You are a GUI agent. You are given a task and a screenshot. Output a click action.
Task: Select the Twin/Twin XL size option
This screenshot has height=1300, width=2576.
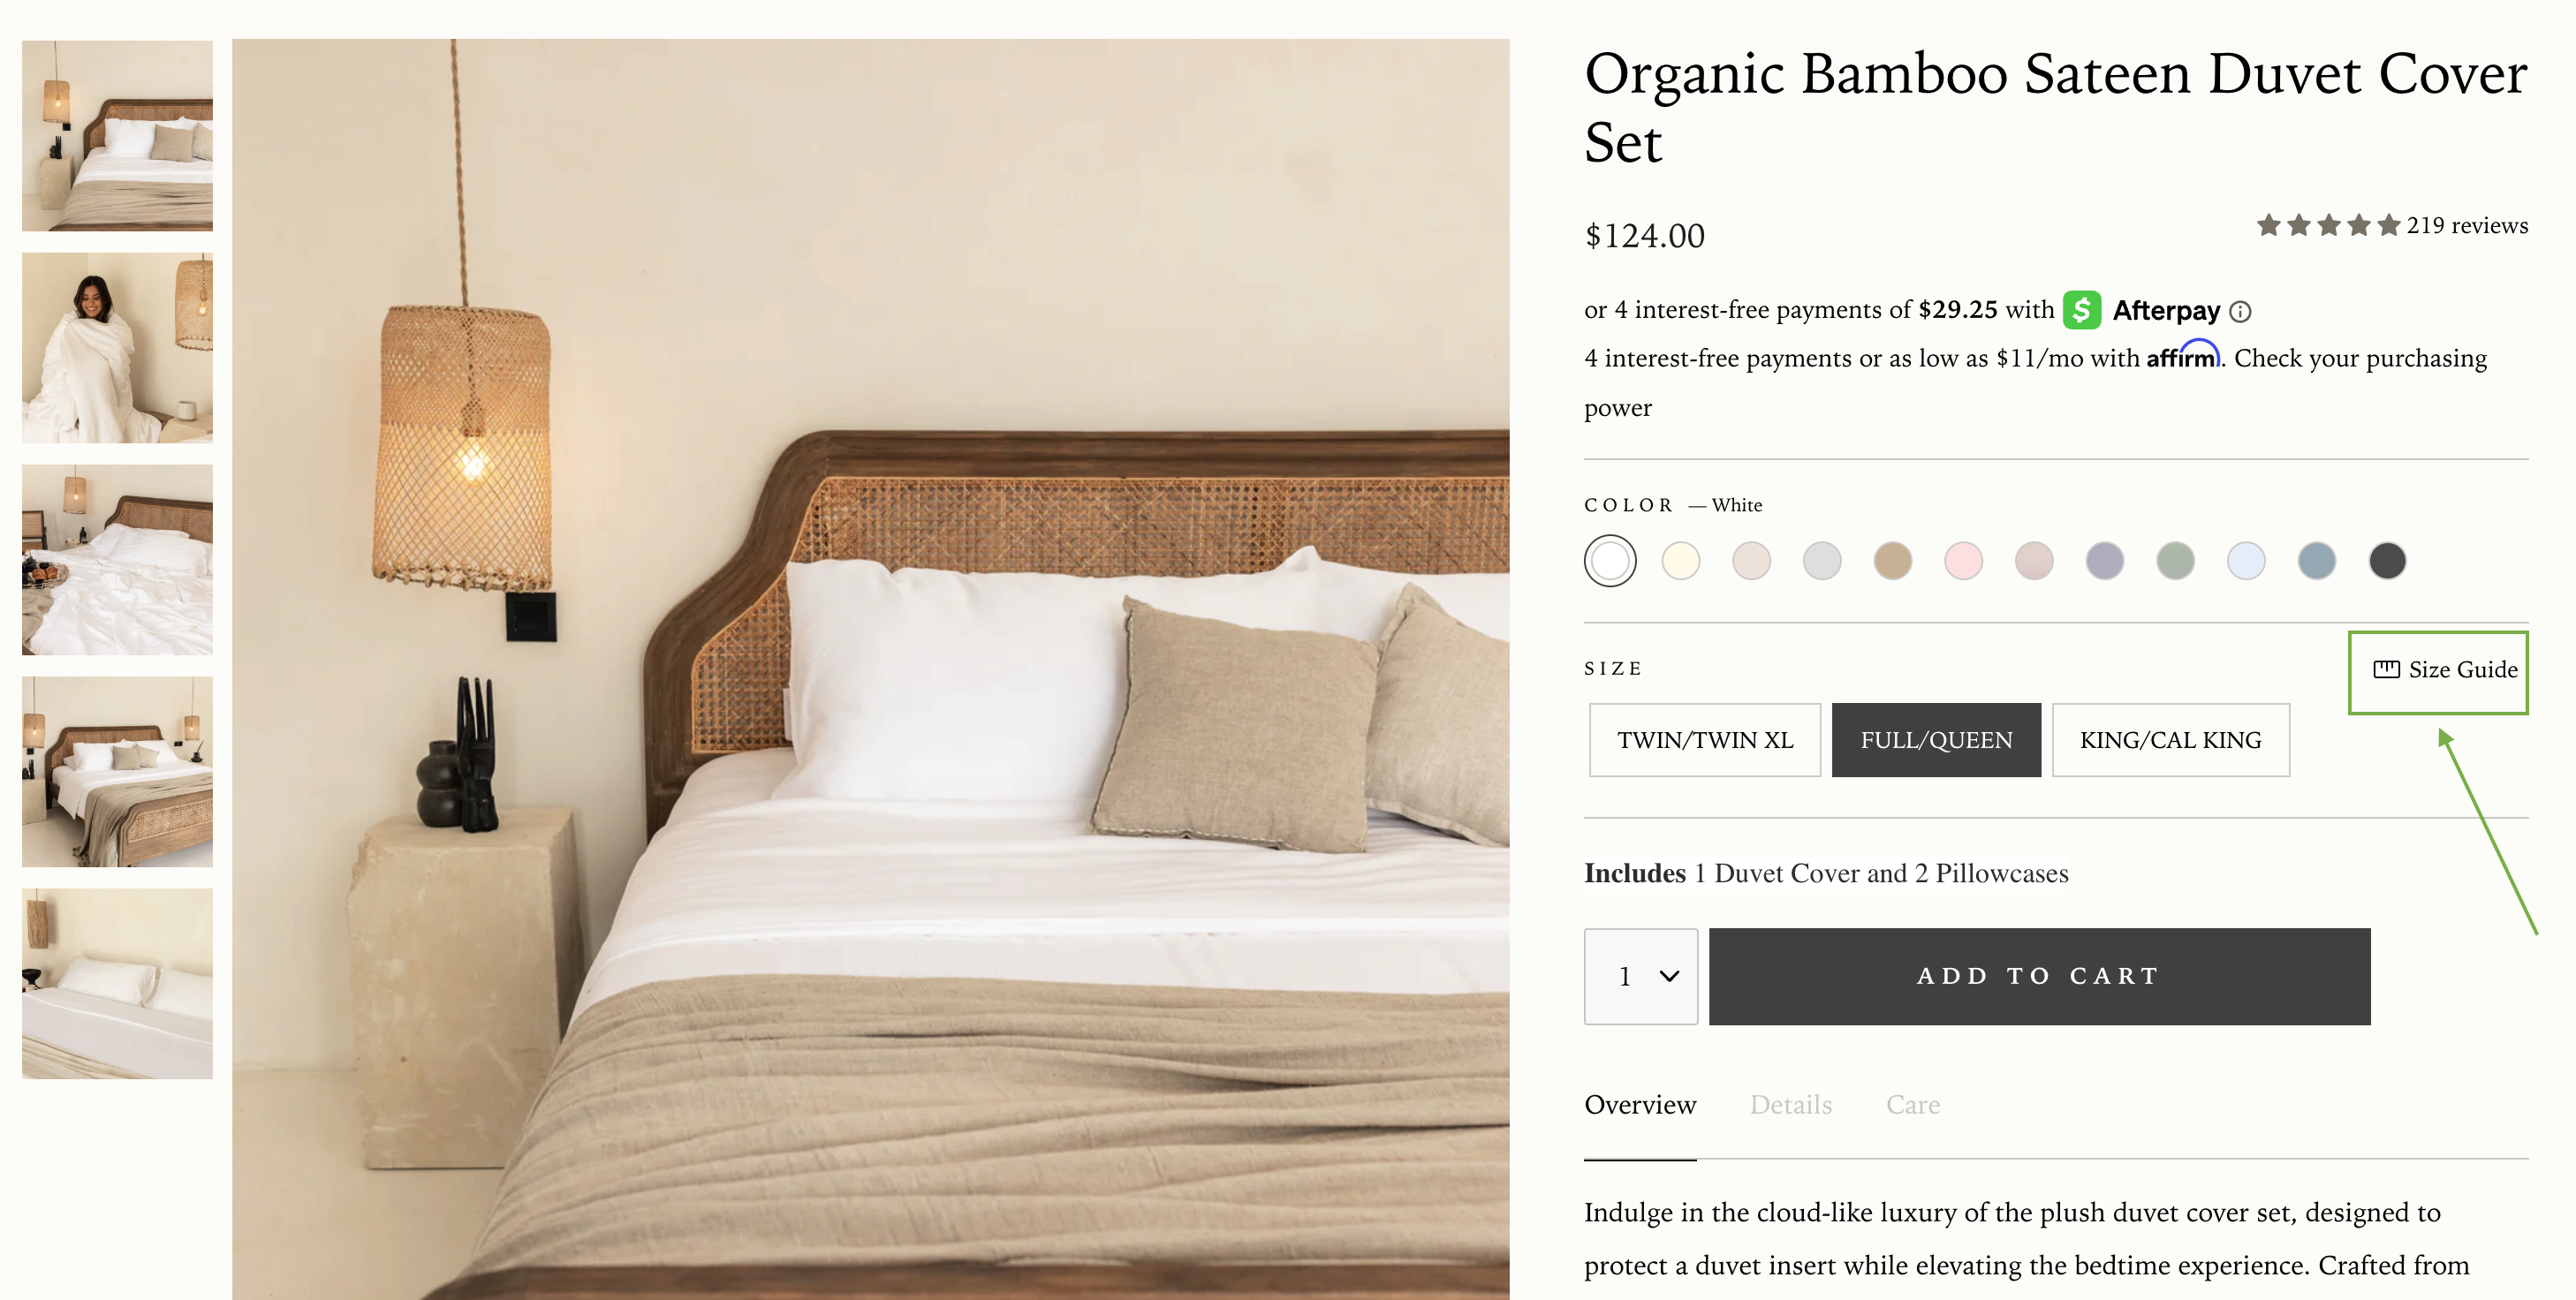[1704, 740]
